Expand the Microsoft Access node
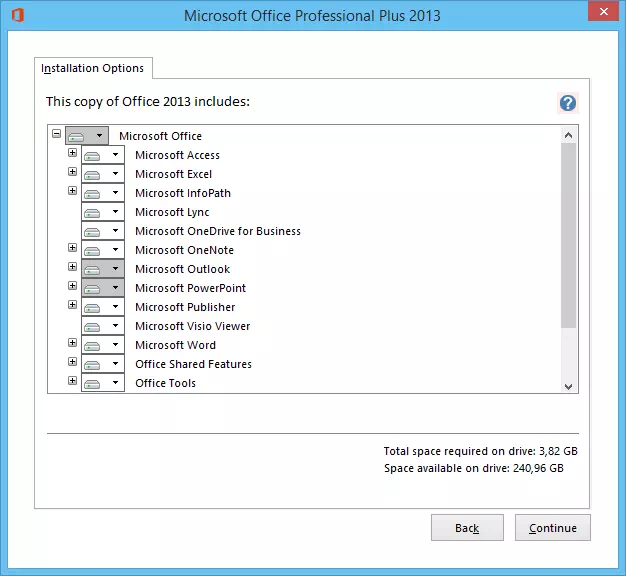The image size is (626, 576). coord(72,152)
